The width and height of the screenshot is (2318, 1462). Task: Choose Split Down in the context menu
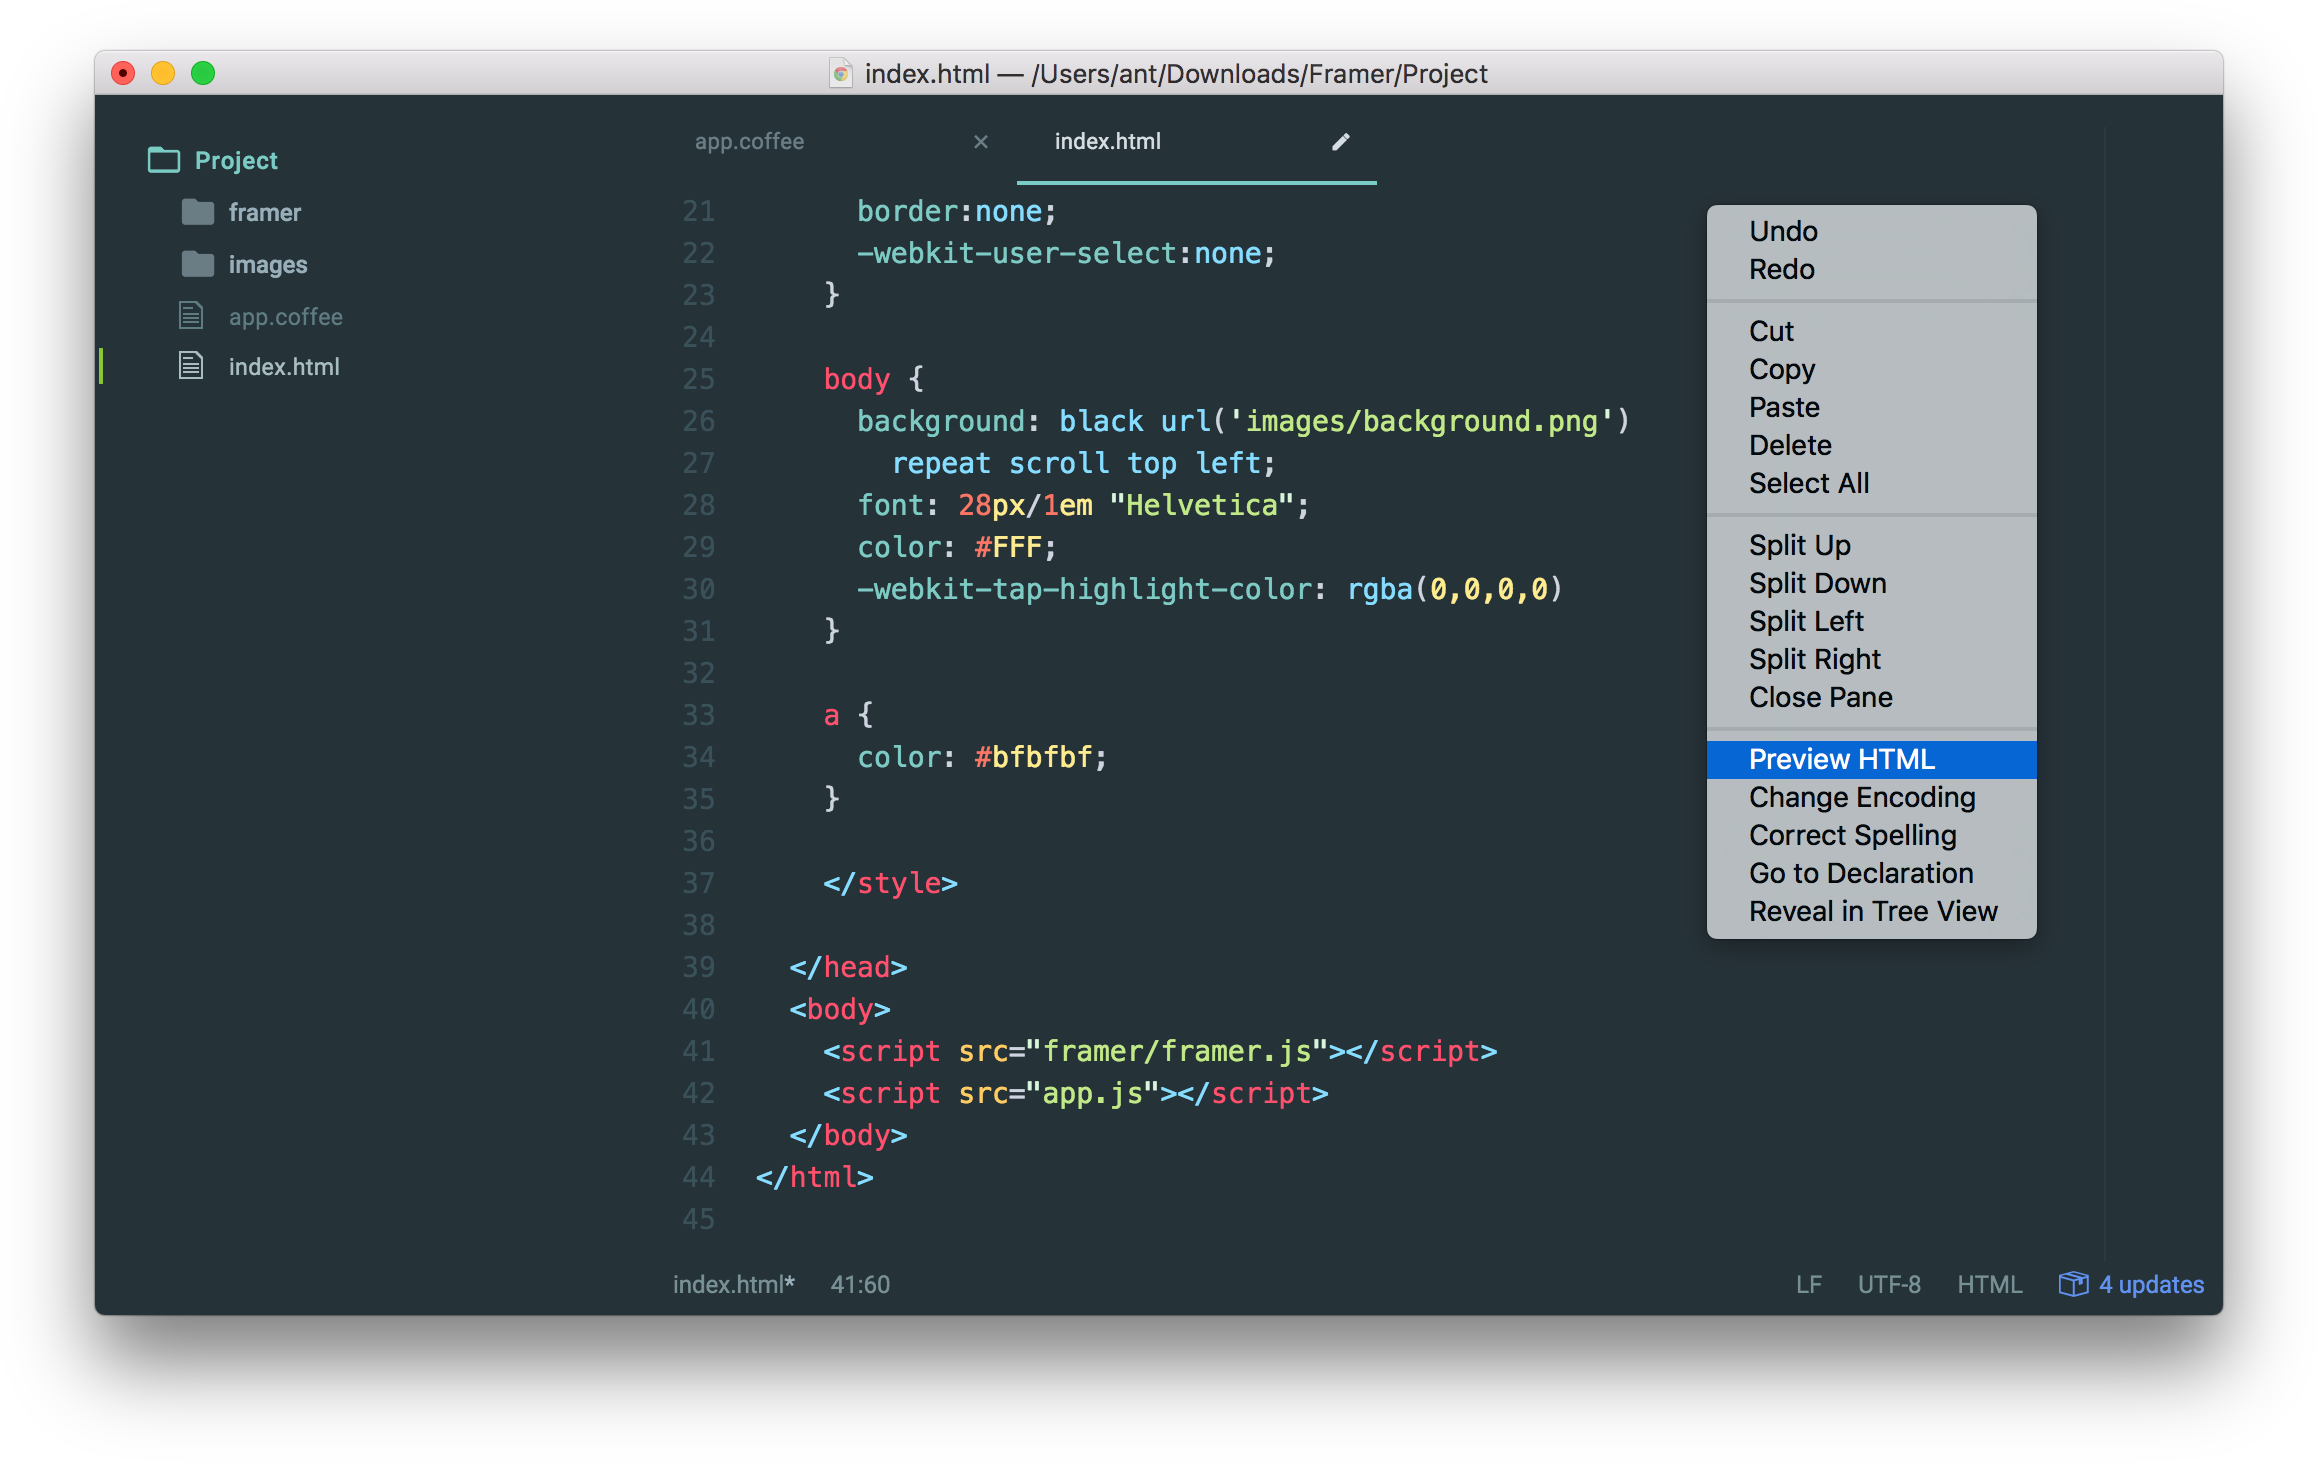tap(1871, 583)
